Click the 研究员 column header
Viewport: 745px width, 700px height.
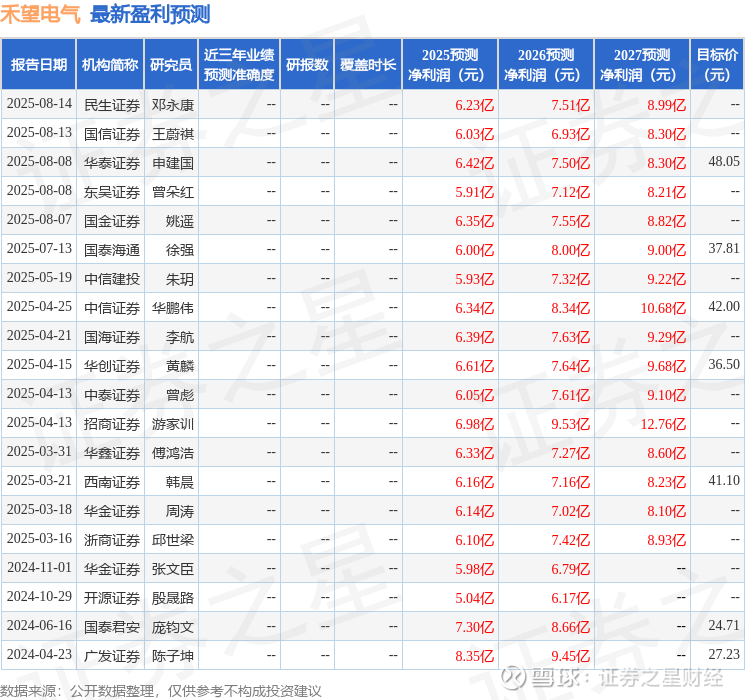[171, 65]
